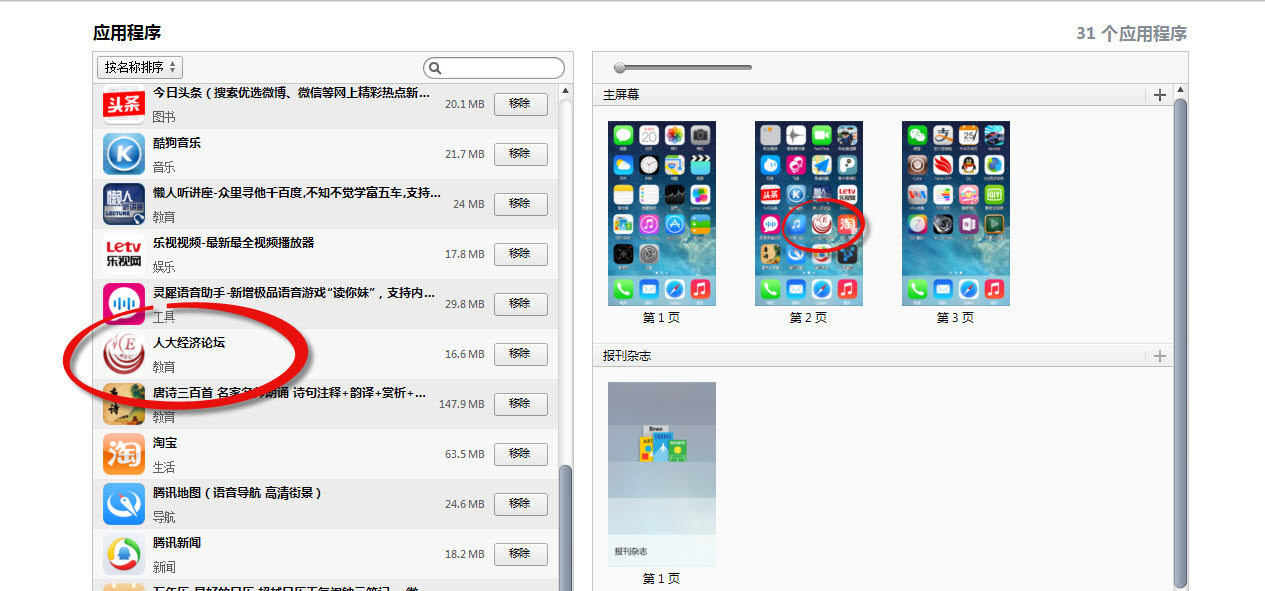The width and height of the screenshot is (1265, 591).
Task: Select the 懒人听讲座 app icon
Action: tap(124, 204)
